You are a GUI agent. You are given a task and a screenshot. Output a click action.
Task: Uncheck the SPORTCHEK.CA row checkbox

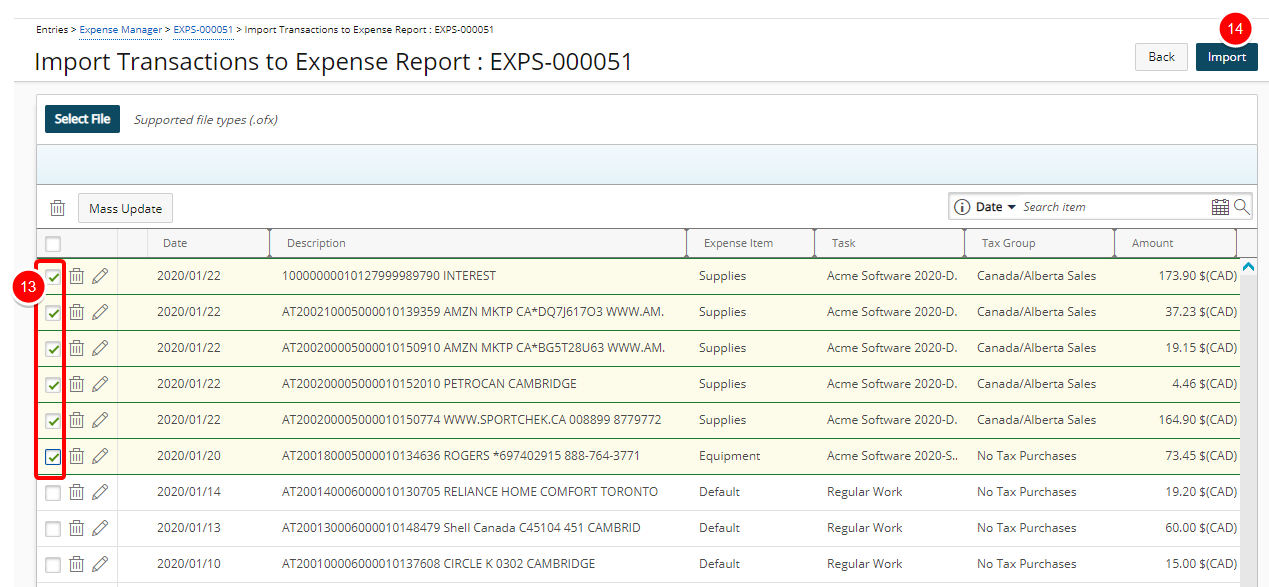point(53,421)
